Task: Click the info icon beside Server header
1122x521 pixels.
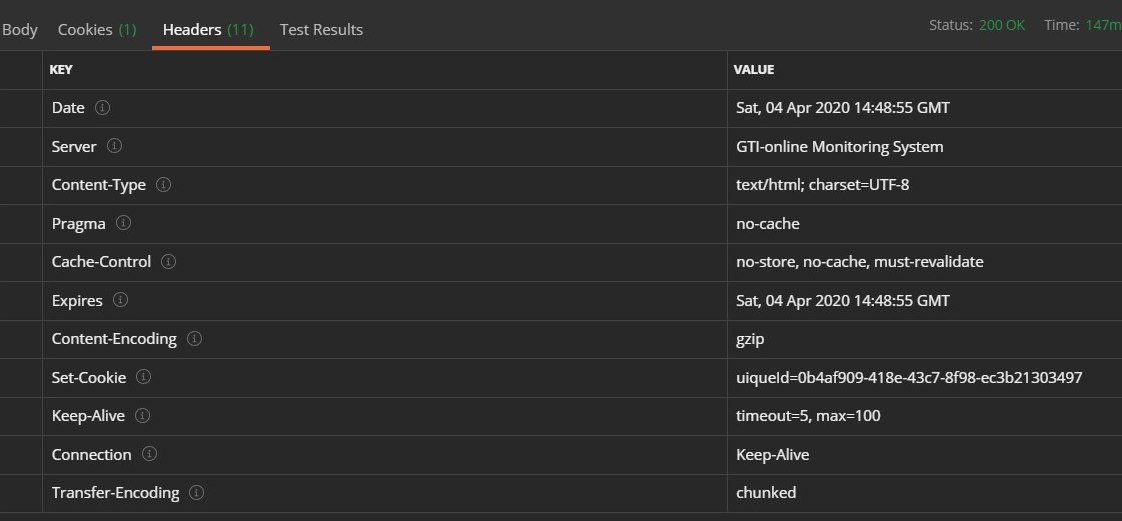Action: (114, 146)
